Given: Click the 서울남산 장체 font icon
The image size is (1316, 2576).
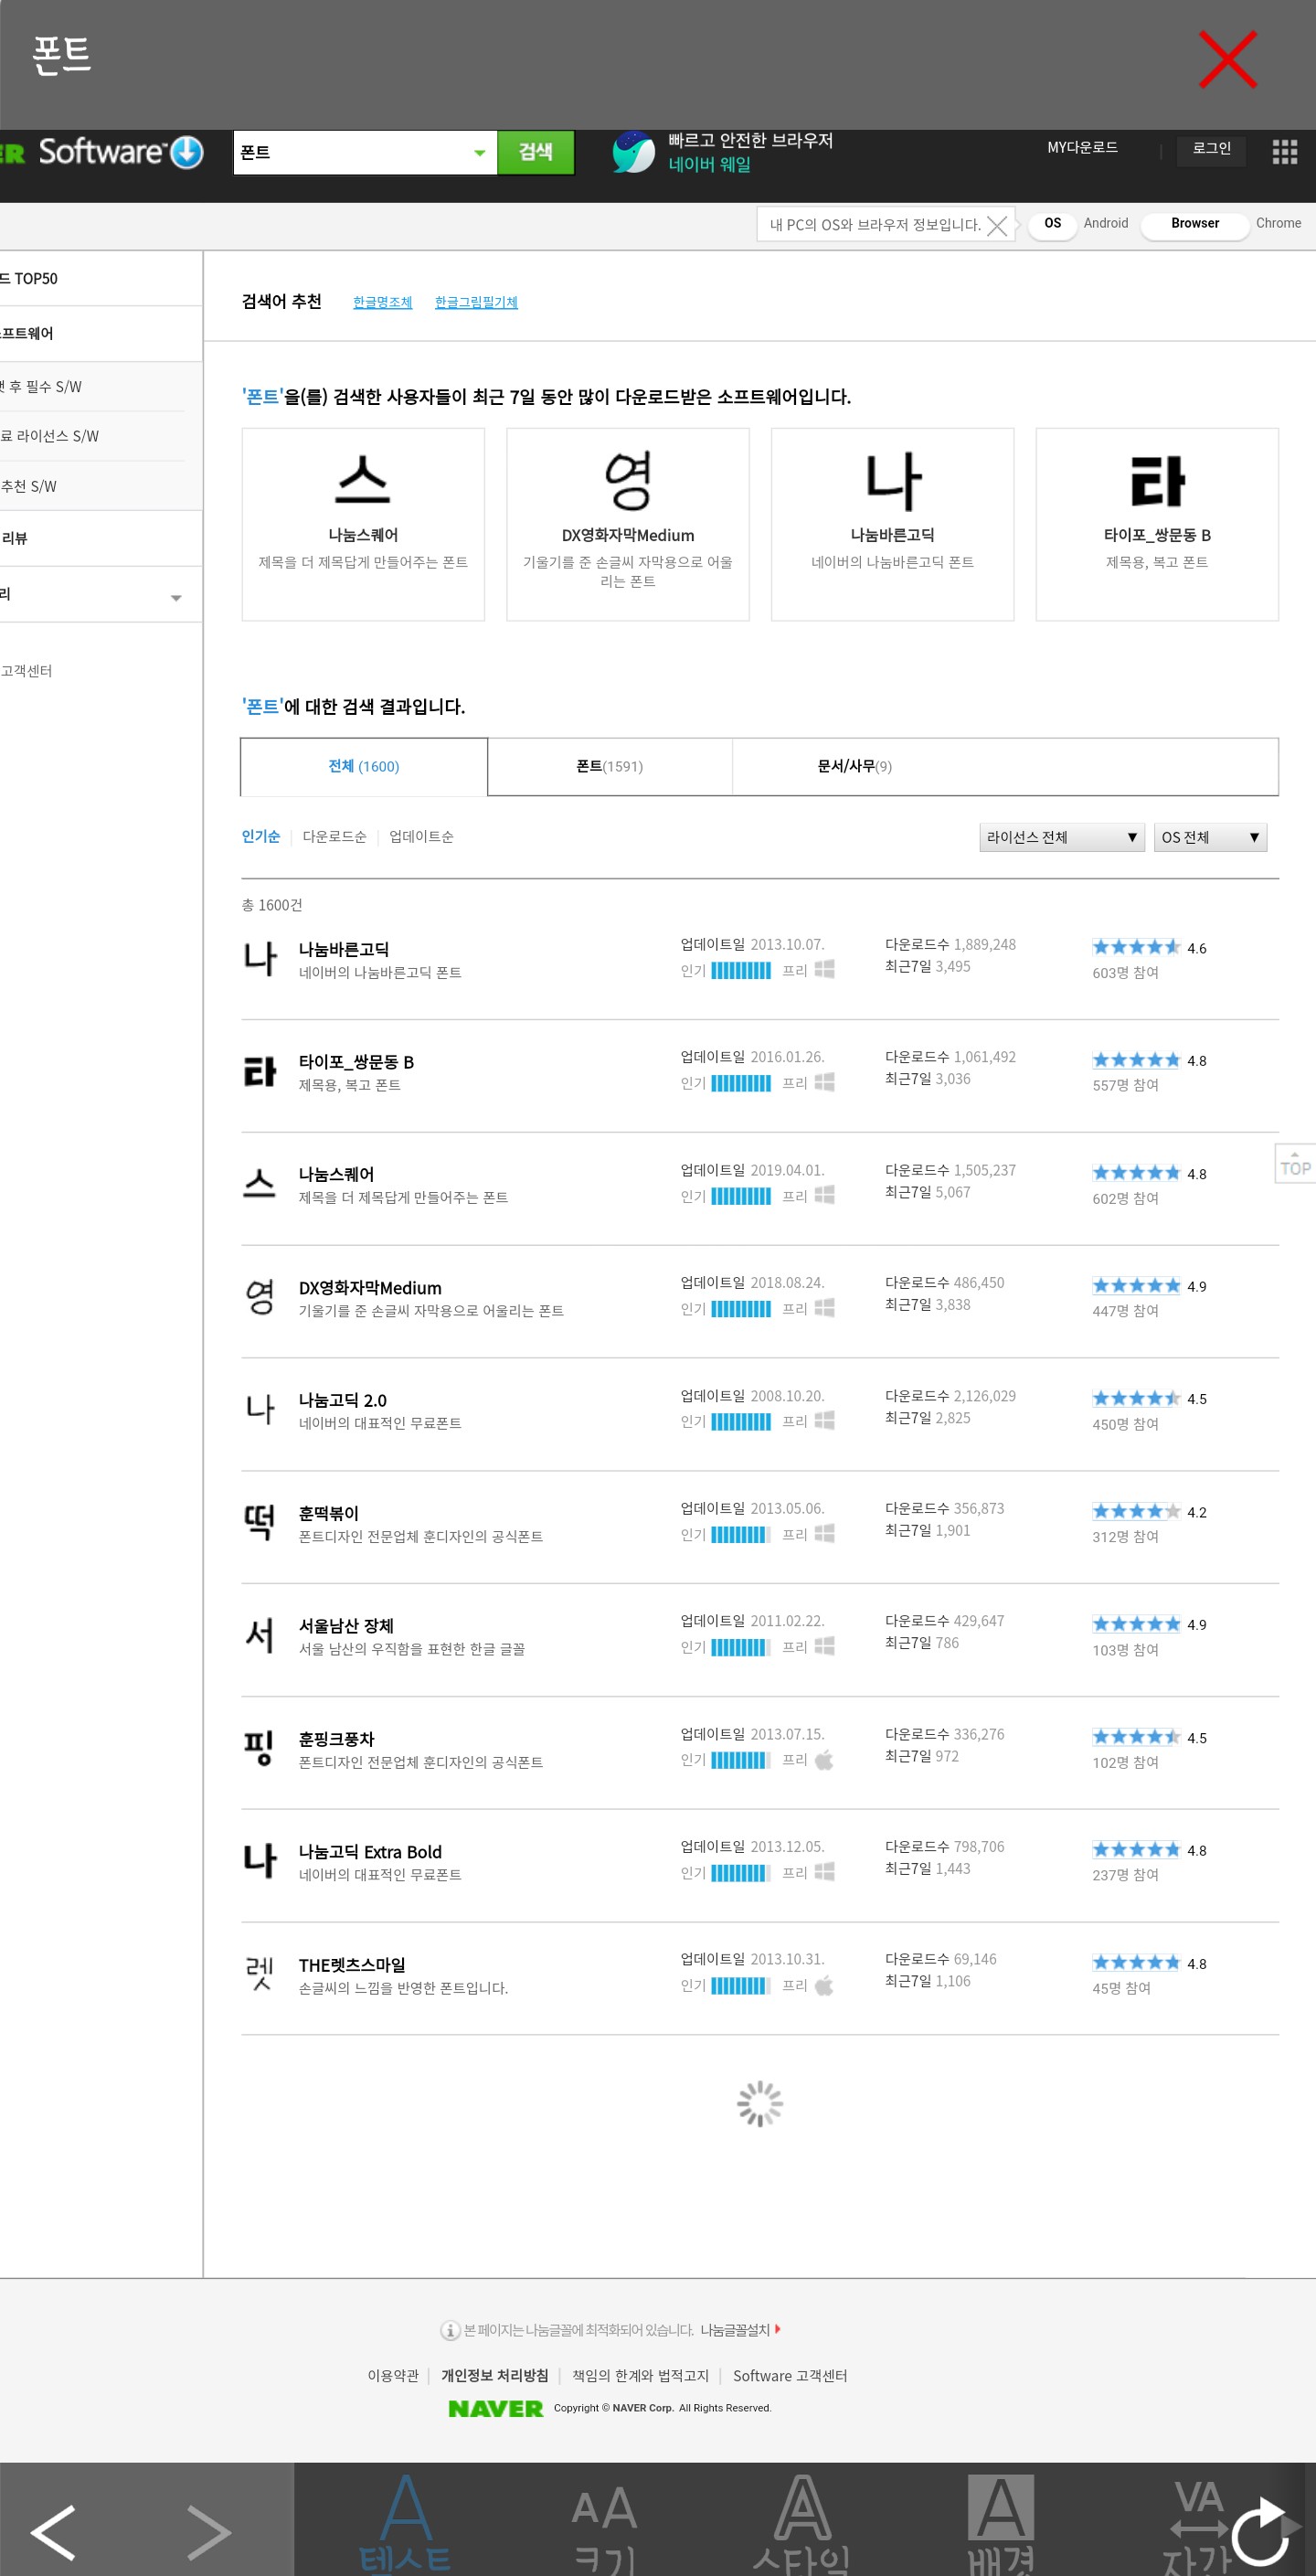Looking at the screenshot, I should (x=260, y=1635).
